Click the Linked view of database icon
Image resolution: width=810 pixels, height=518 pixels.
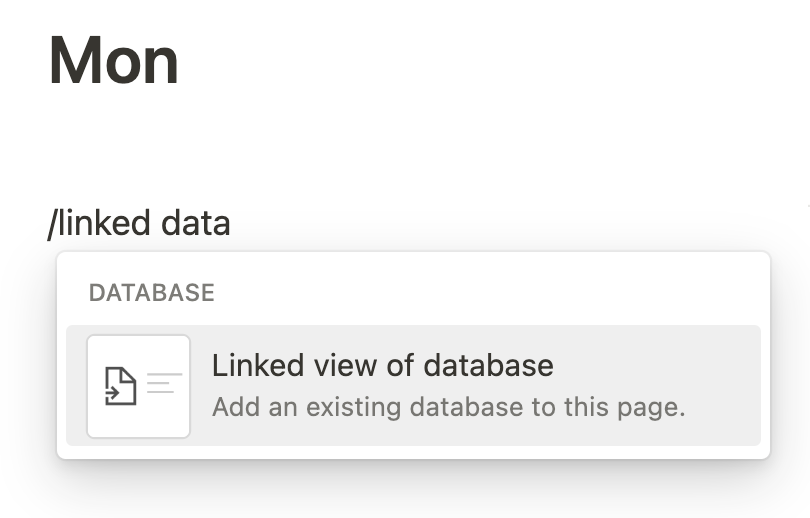(x=138, y=386)
